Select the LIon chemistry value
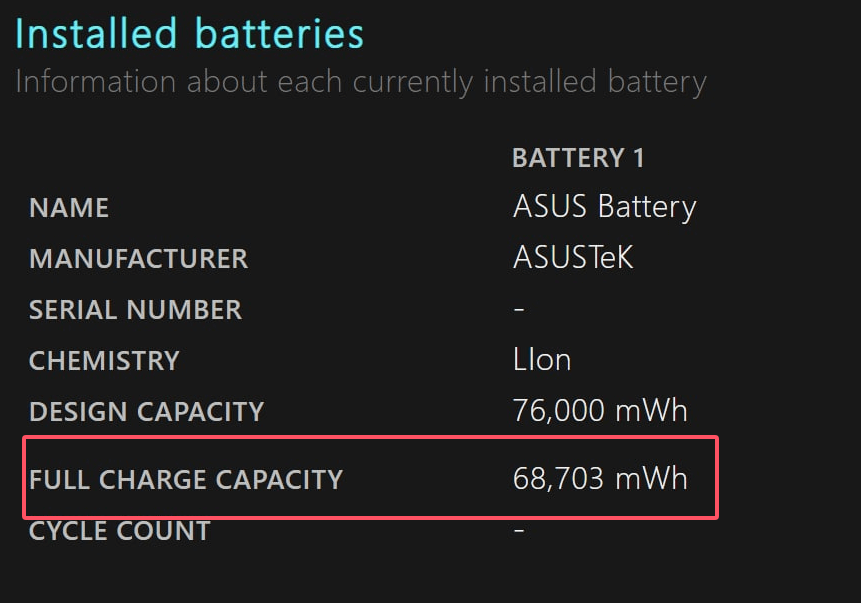Image resolution: width=861 pixels, height=603 pixels. point(541,360)
